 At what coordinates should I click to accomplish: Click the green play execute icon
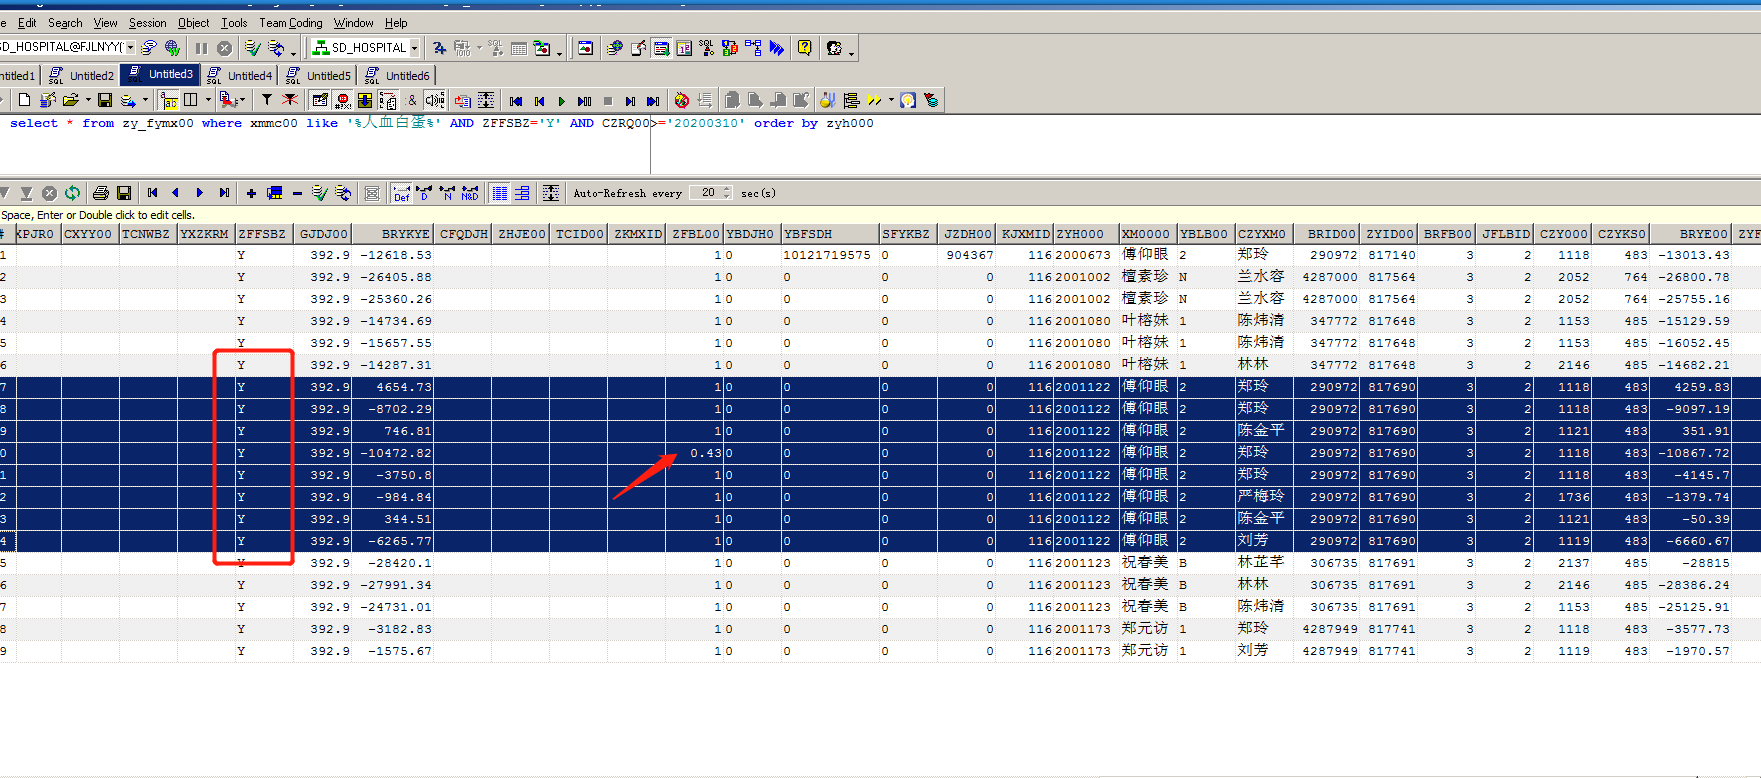561,101
